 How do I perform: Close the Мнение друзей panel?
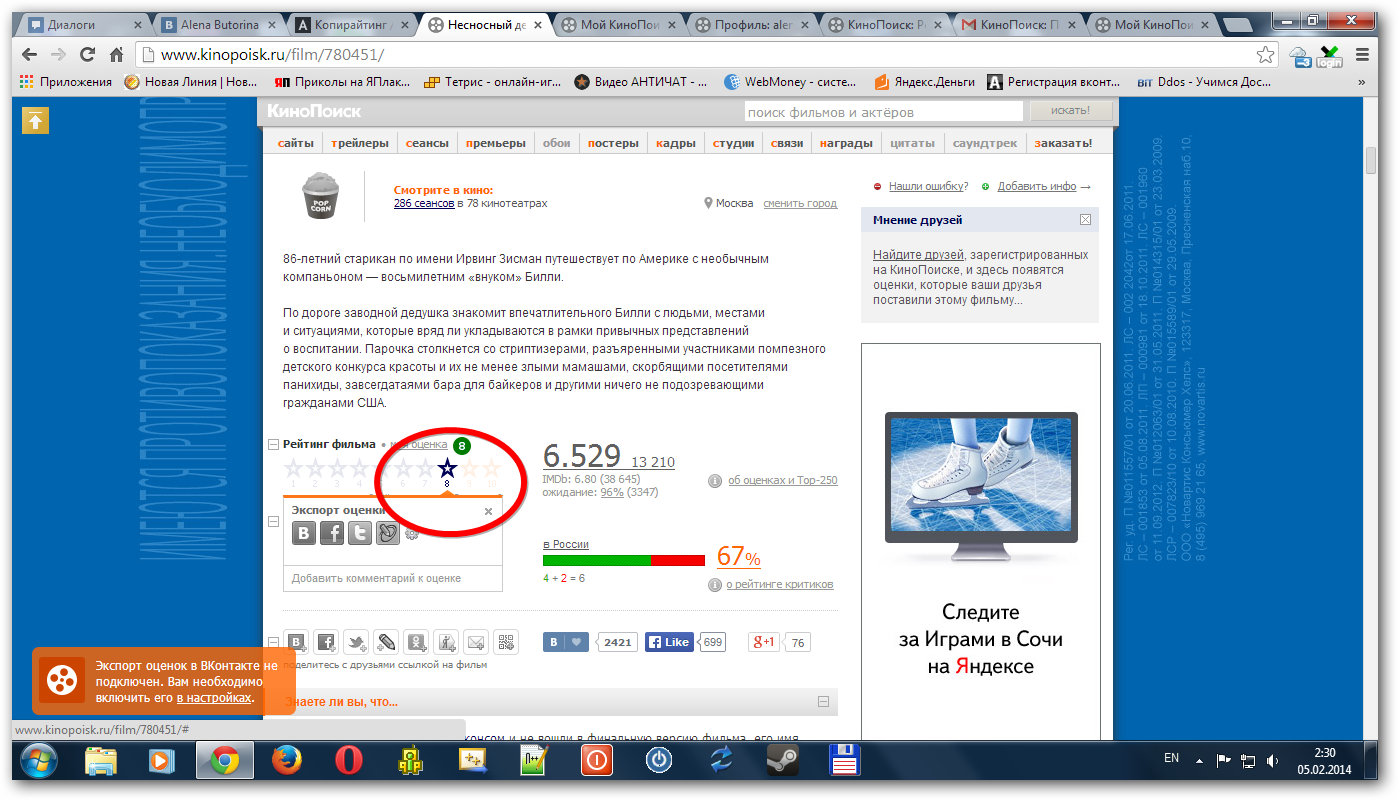1085,220
